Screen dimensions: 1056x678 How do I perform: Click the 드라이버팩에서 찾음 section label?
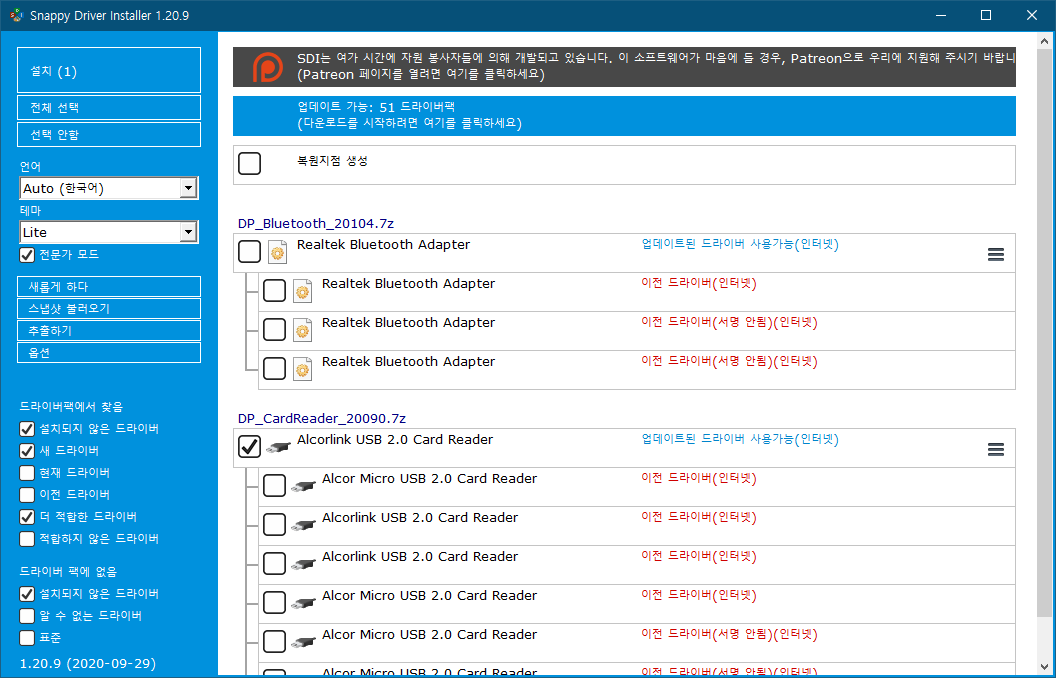[x=71, y=407]
